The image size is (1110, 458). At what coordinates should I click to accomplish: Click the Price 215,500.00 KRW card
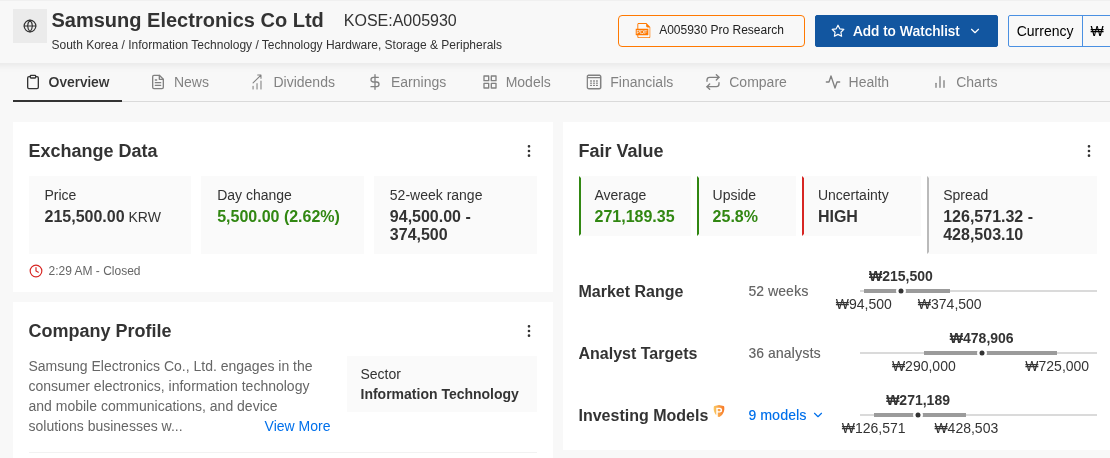click(110, 214)
